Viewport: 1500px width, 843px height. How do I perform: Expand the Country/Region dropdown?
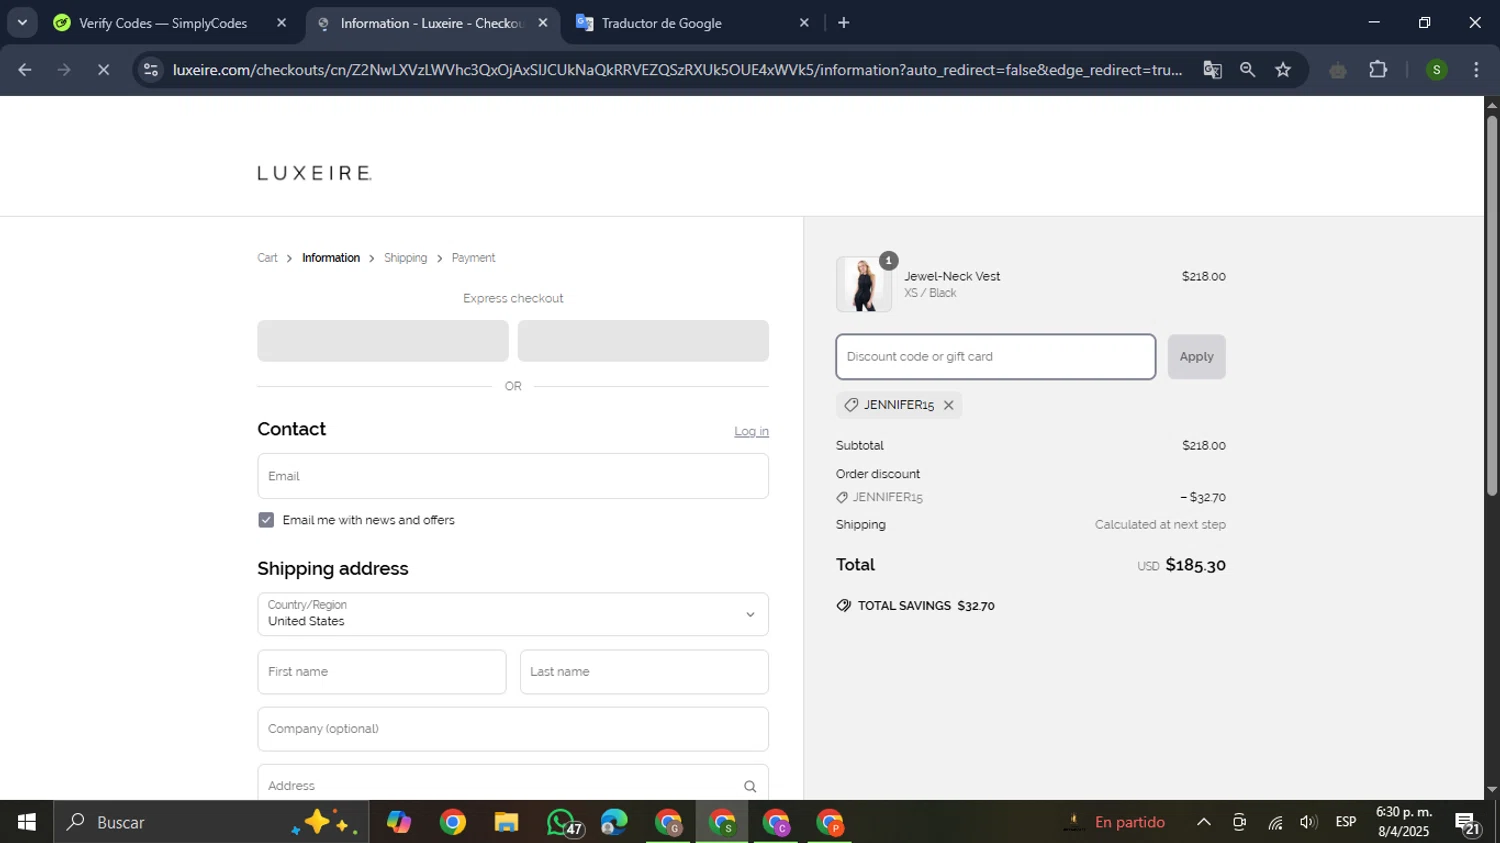[x=513, y=614]
